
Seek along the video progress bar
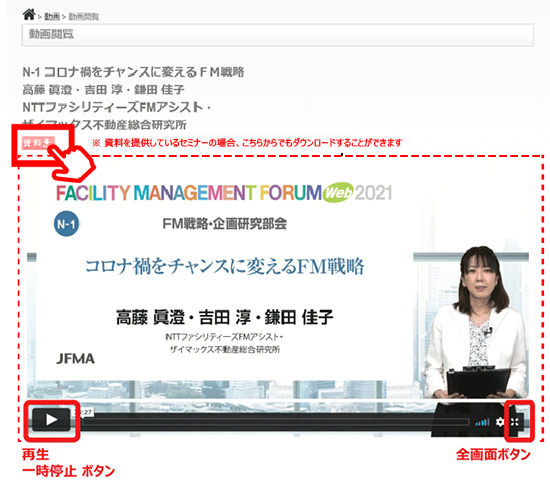point(275,422)
